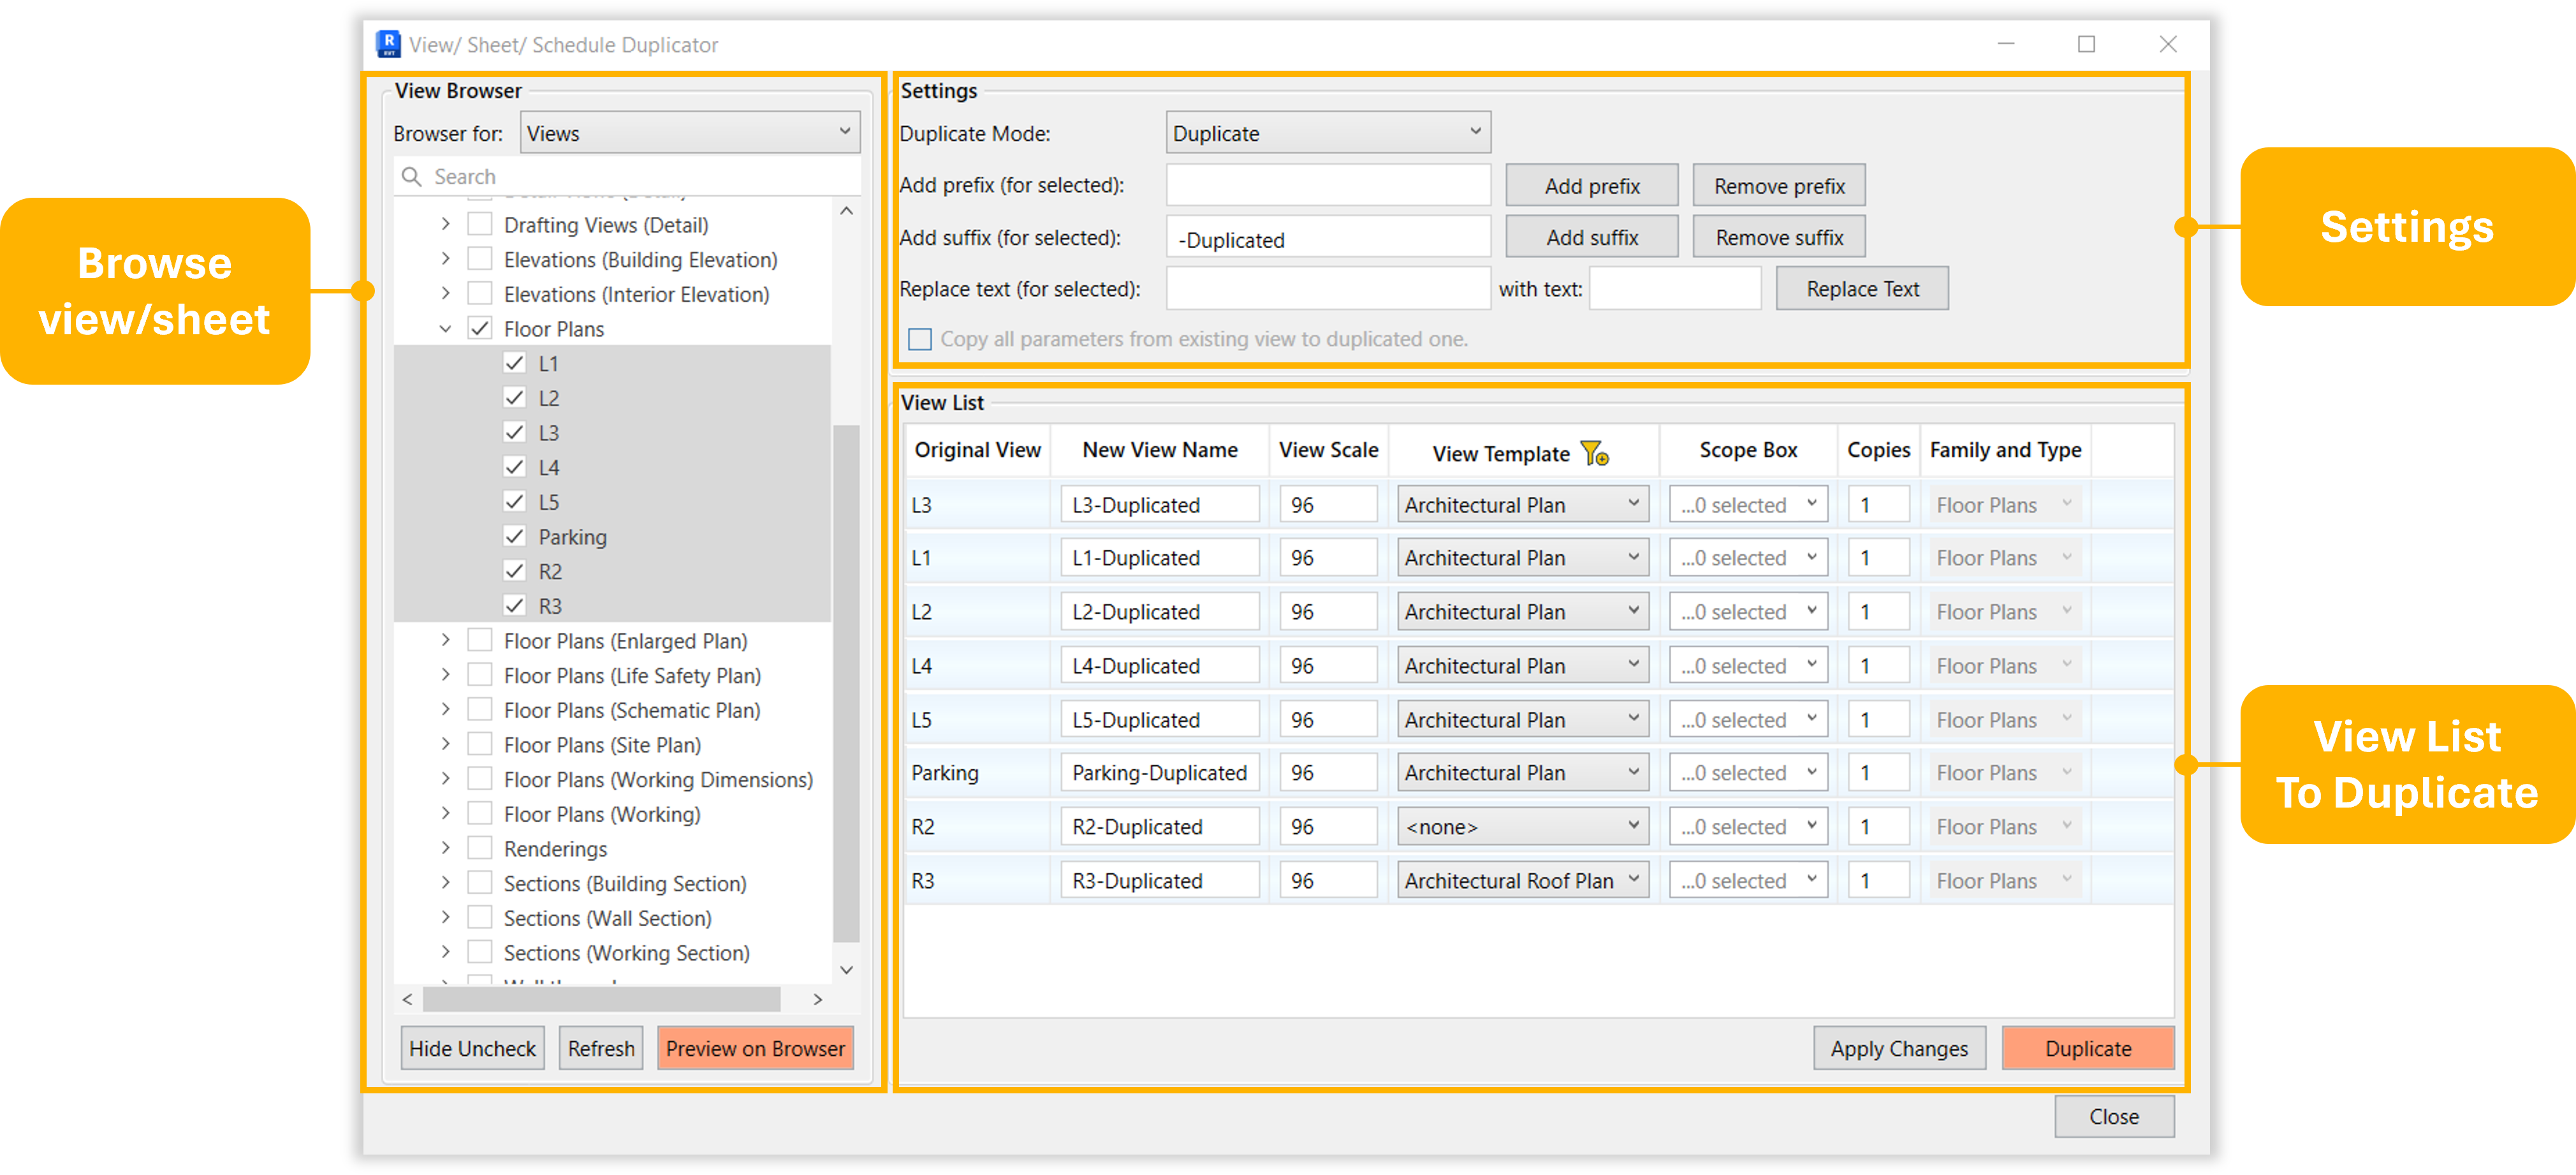The width and height of the screenshot is (2576, 1175).
Task: Click the Hide Uncheck button
Action: 472,1048
